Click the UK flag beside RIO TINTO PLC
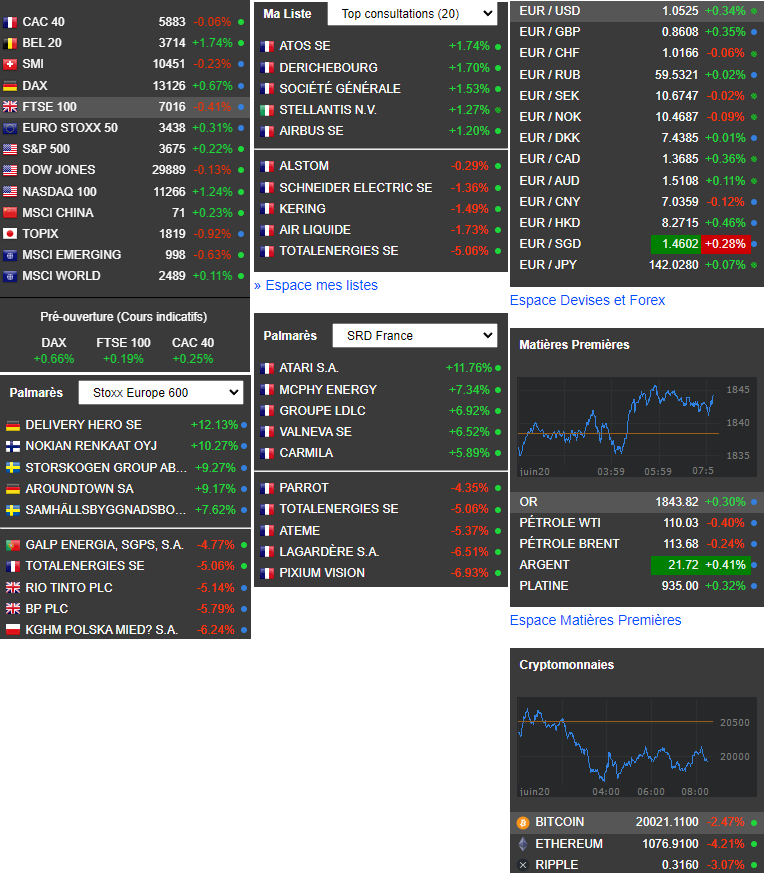Screen dimensions: 765x873 point(13,588)
